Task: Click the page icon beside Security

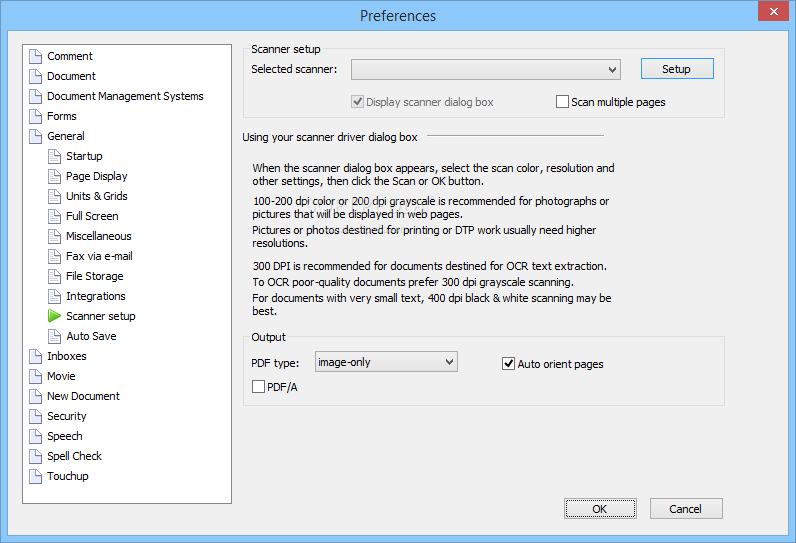Action: (x=36, y=416)
